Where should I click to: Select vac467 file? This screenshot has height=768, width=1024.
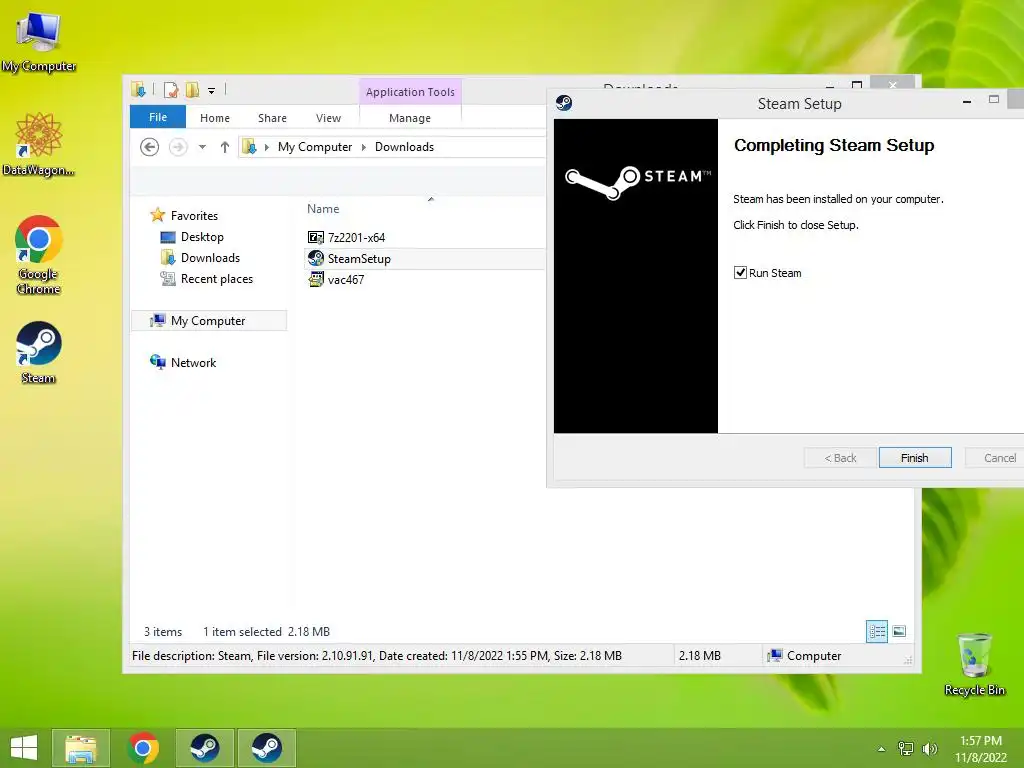pyautogui.click(x=345, y=280)
